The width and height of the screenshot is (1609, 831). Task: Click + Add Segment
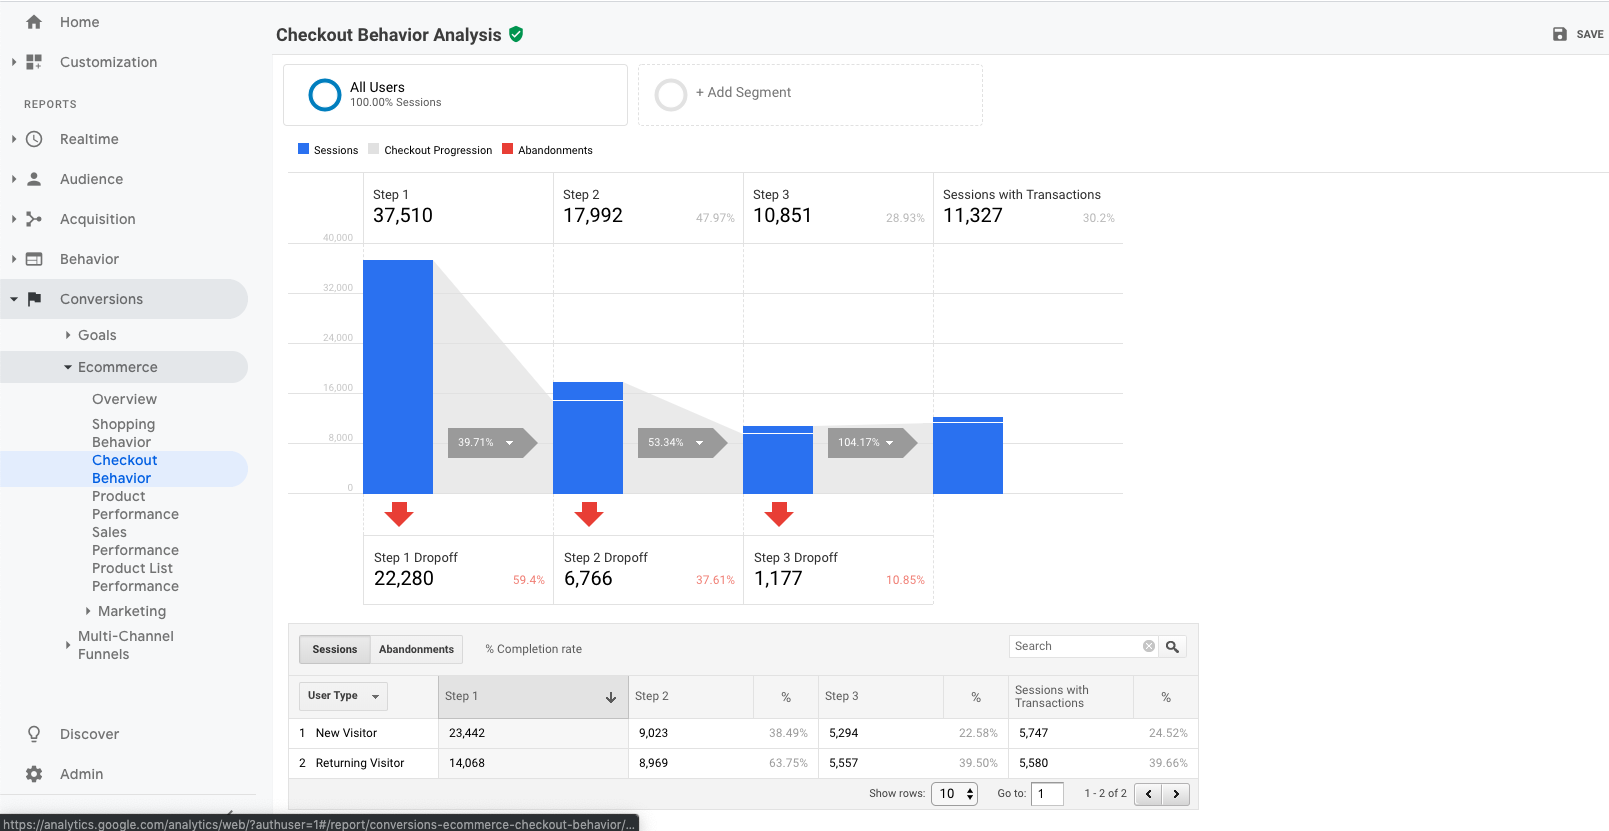point(743,92)
